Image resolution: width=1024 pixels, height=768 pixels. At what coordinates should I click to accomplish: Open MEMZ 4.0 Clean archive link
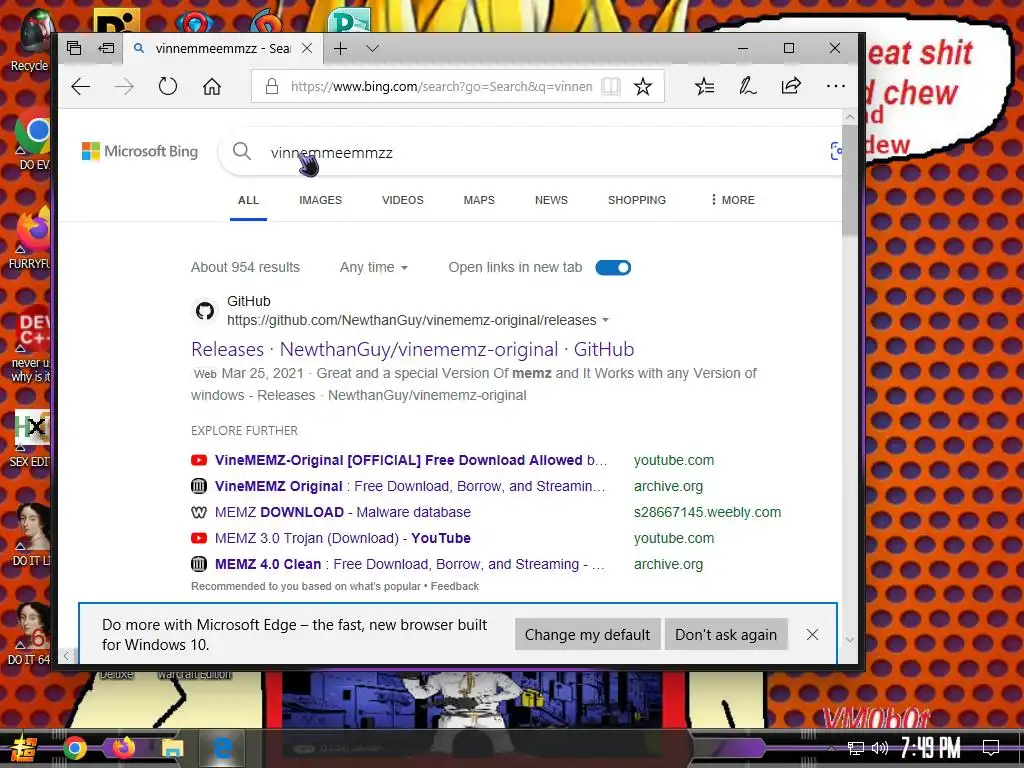coord(409,564)
